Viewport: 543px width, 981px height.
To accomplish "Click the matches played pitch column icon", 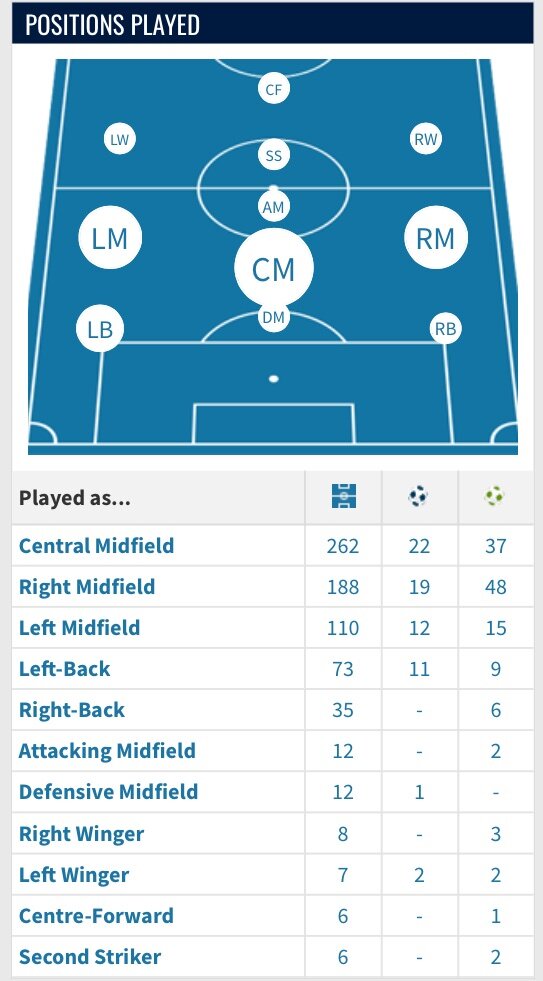I will [343, 497].
